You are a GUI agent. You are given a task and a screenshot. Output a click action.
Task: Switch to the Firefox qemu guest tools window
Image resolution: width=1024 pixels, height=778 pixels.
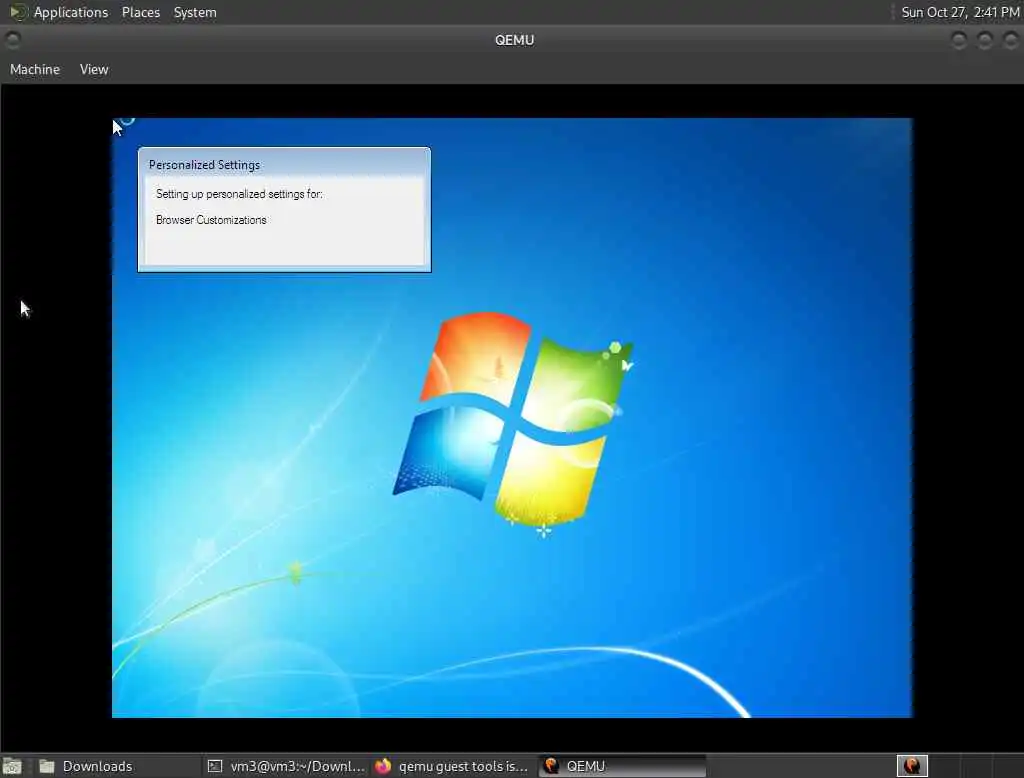[452, 766]
